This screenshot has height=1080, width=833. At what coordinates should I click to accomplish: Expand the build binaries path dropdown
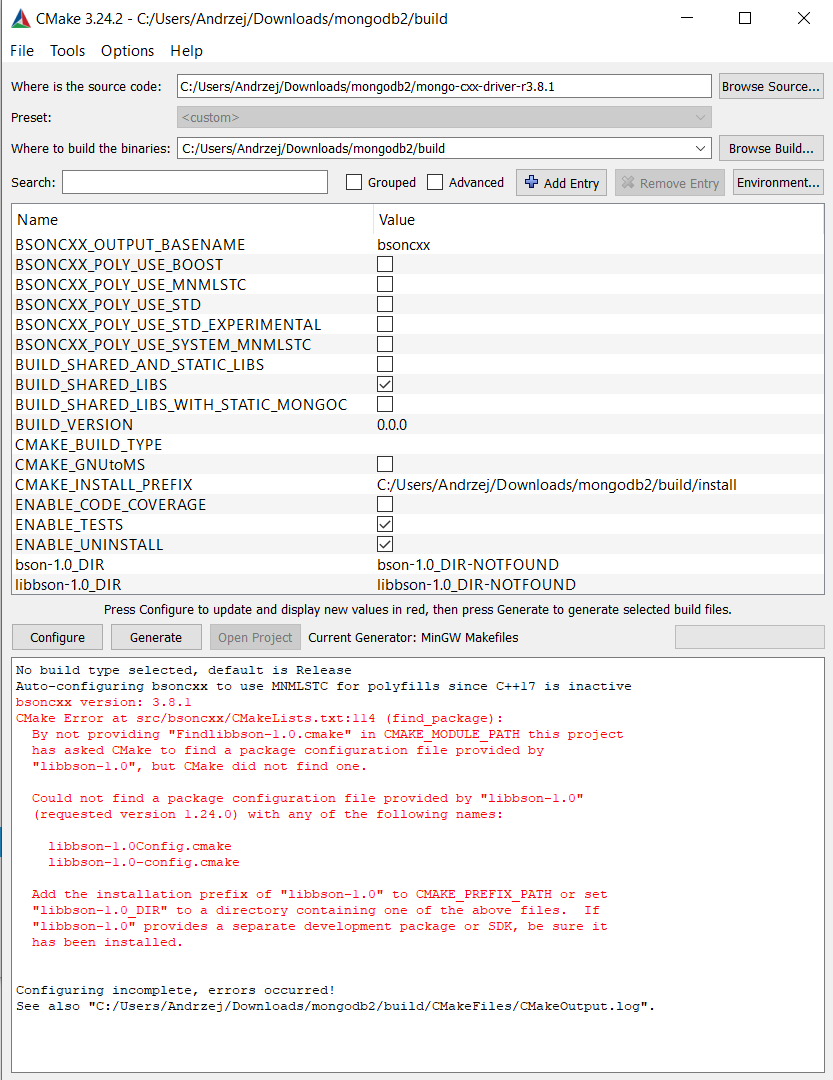point(701,148)
